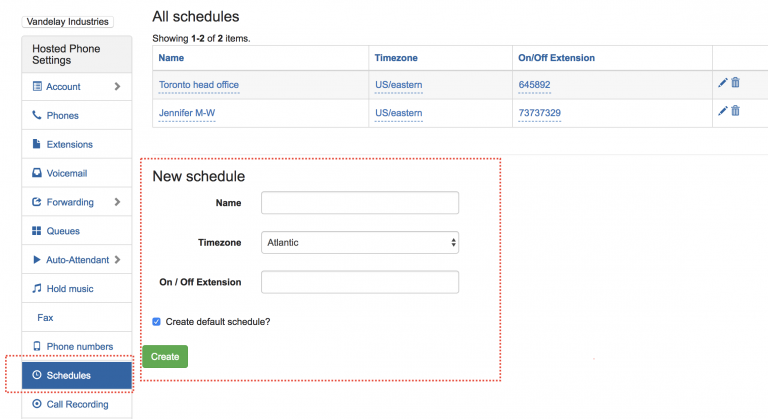The width and height of the screenshot is (768, 419).
Task: Open Fax menu item
Action: (77, 318)
